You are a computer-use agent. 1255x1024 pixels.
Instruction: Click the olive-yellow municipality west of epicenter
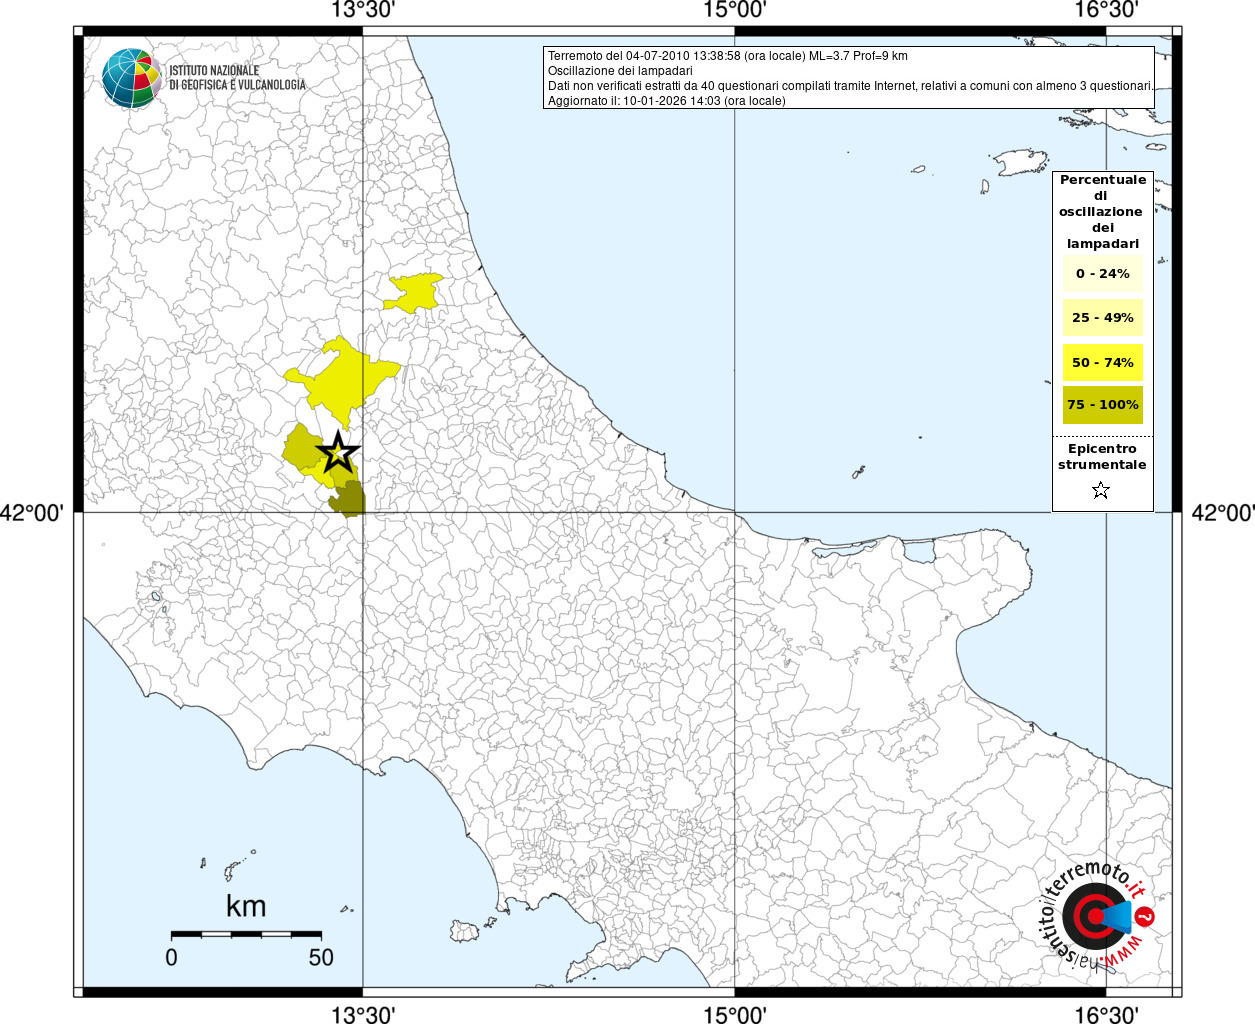click(300, 448)
